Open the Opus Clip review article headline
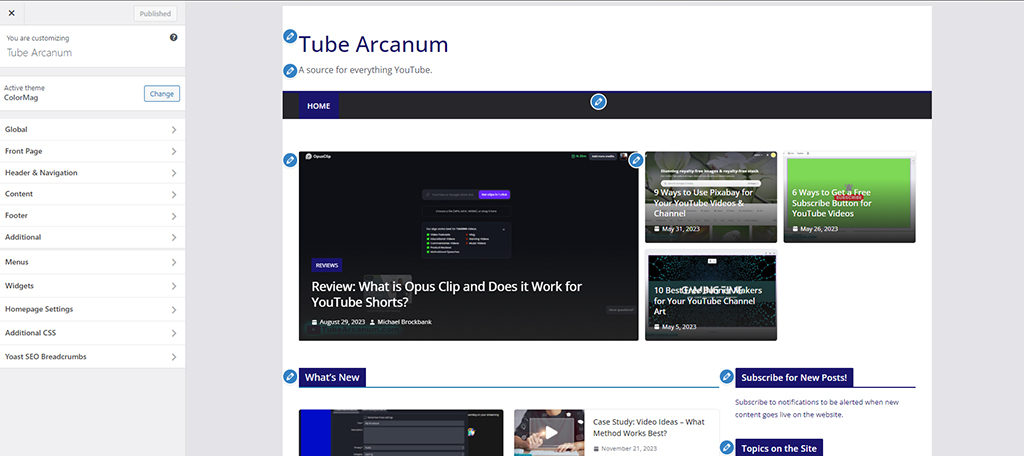 [x=447, y=294]
